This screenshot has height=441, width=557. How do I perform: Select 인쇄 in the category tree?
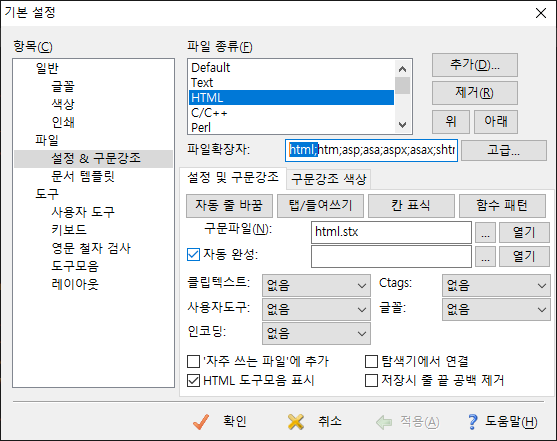63,122
